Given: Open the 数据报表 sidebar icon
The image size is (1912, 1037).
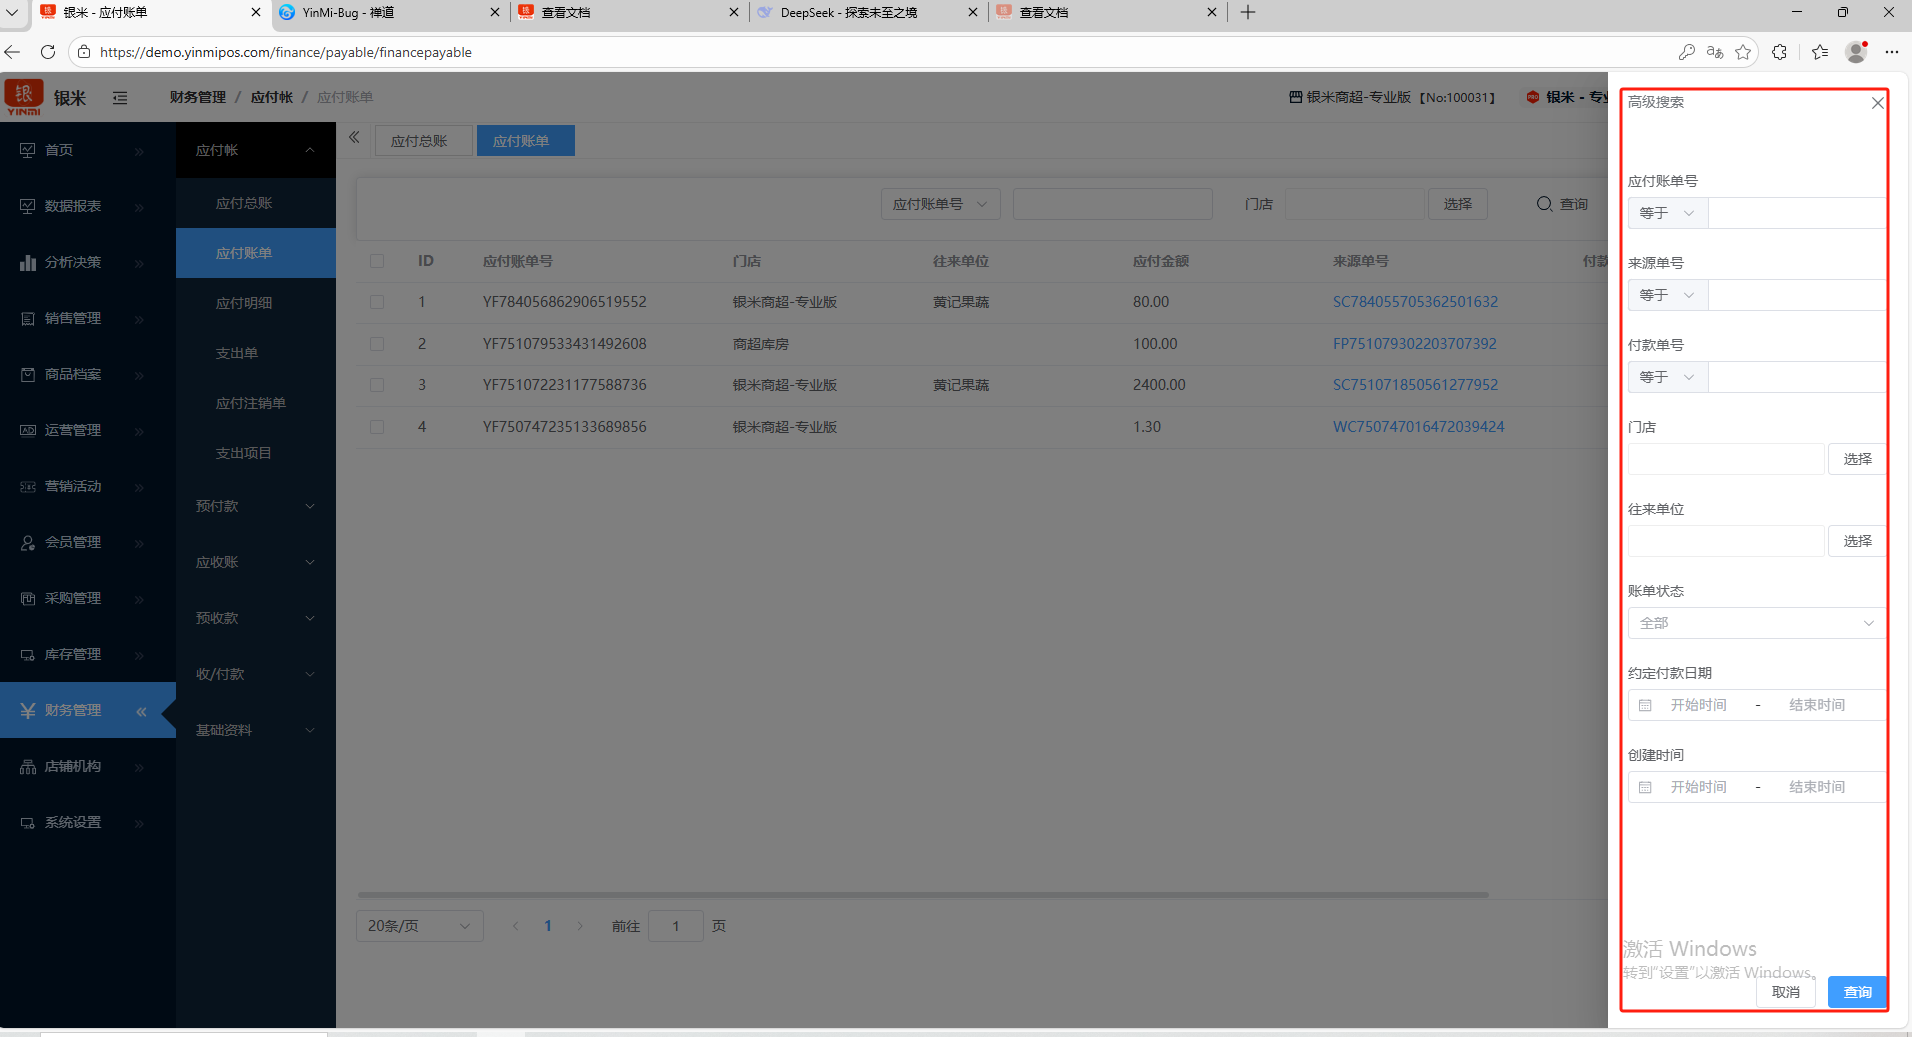Looking at the screenshot, I should tap(27, 206).
